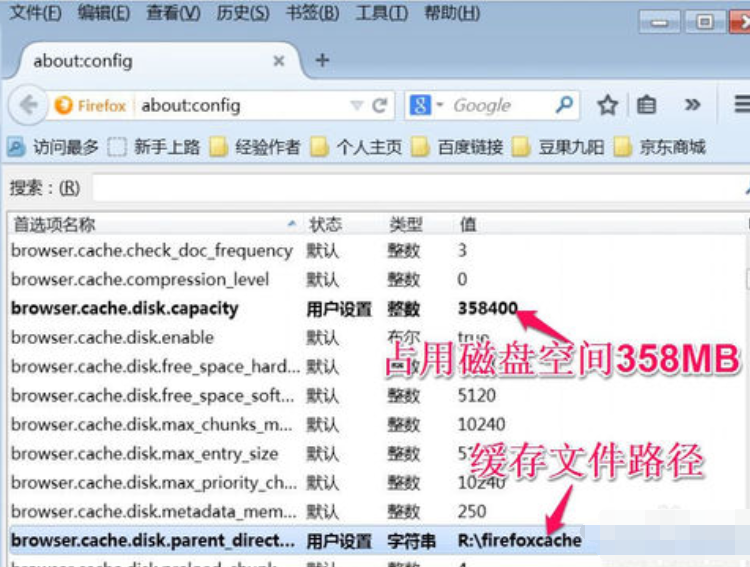Viewport: 750px width, 567px height.
Task: Select browser.cache.disk.max_priority_ch row
Action: 377,483
